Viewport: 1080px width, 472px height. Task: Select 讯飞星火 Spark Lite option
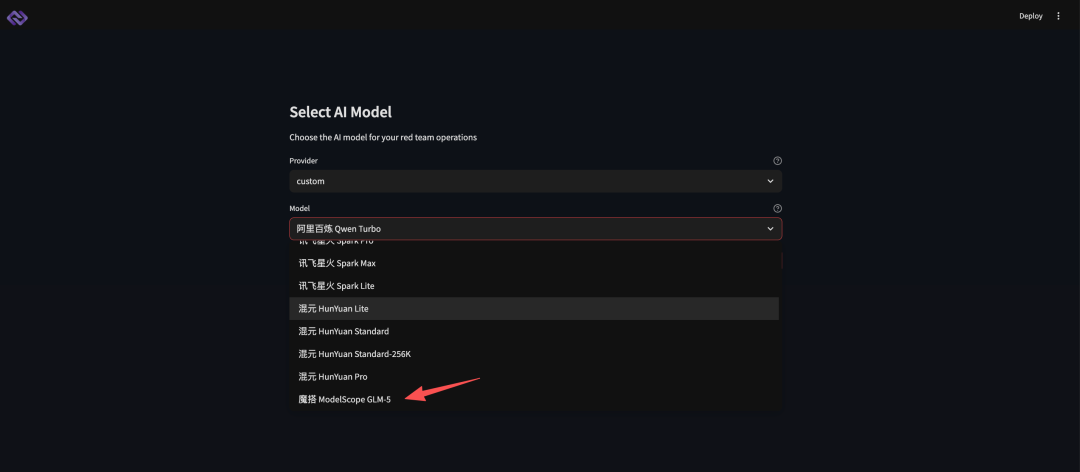coord(336,286)
